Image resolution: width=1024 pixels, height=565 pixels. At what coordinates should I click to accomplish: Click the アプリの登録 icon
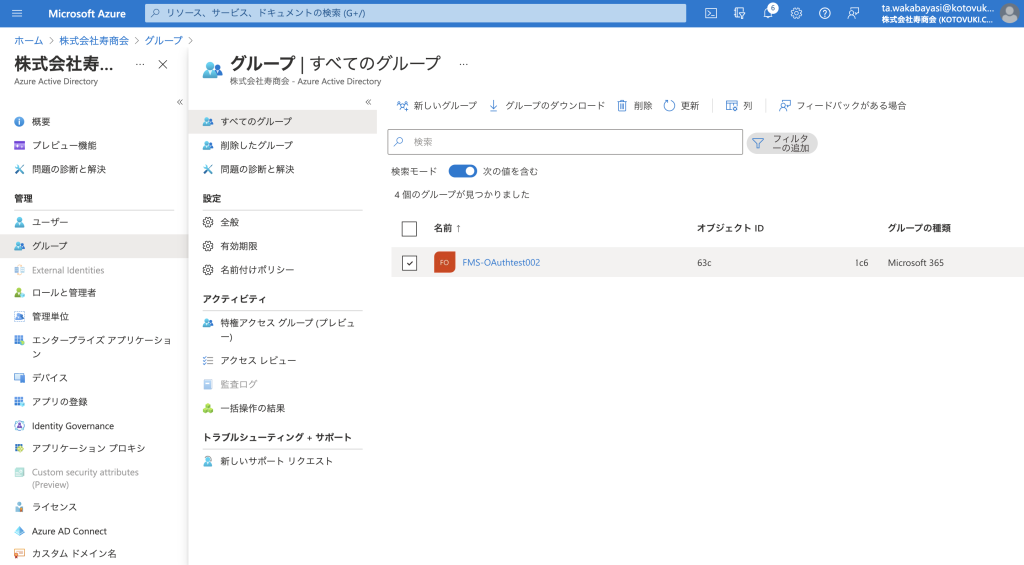point(20,401)
